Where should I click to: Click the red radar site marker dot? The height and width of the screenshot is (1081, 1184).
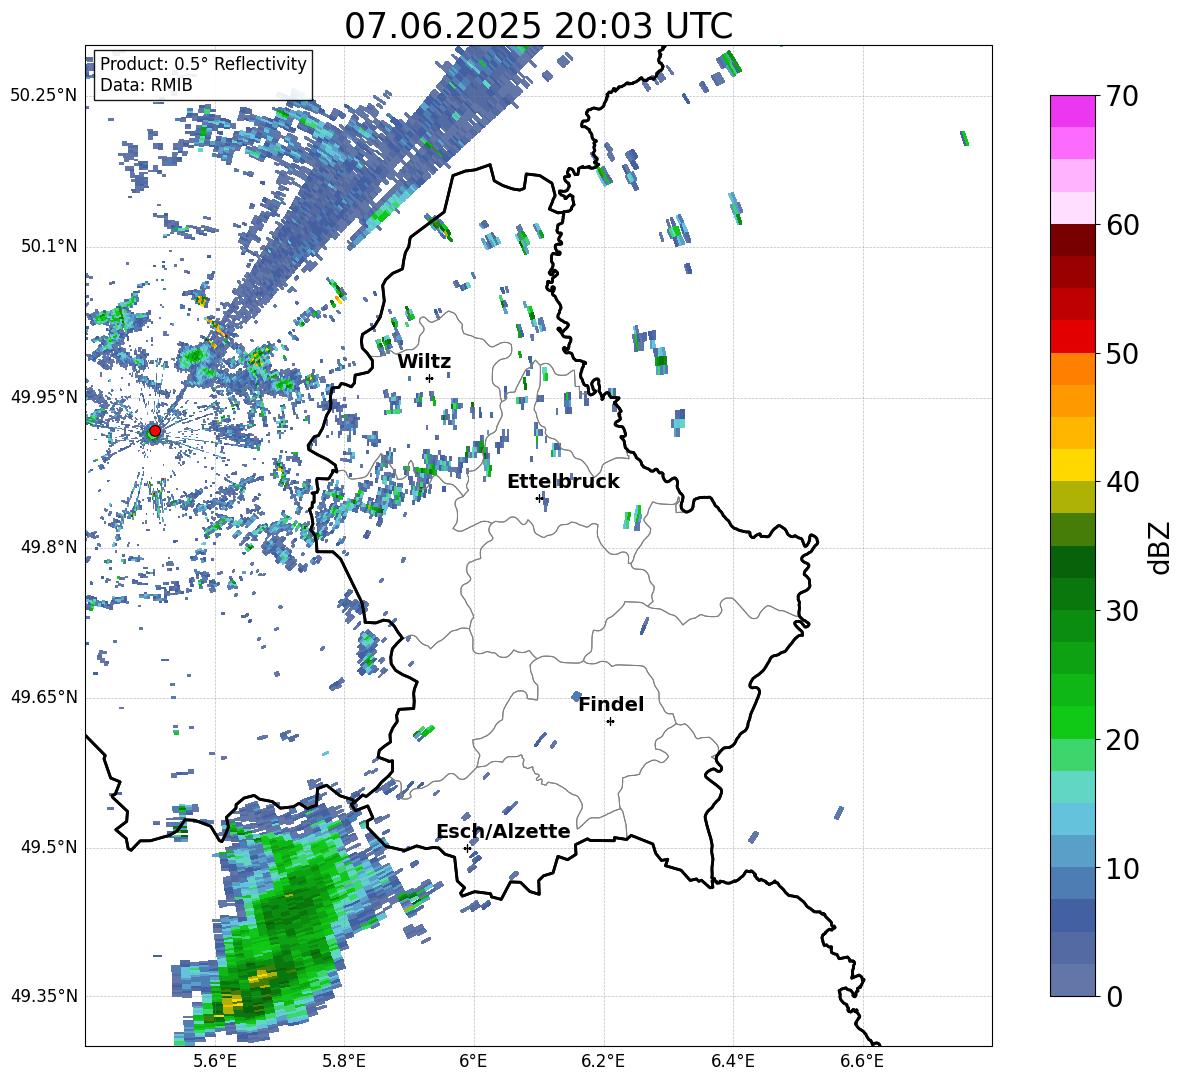(x=155, y=430)
